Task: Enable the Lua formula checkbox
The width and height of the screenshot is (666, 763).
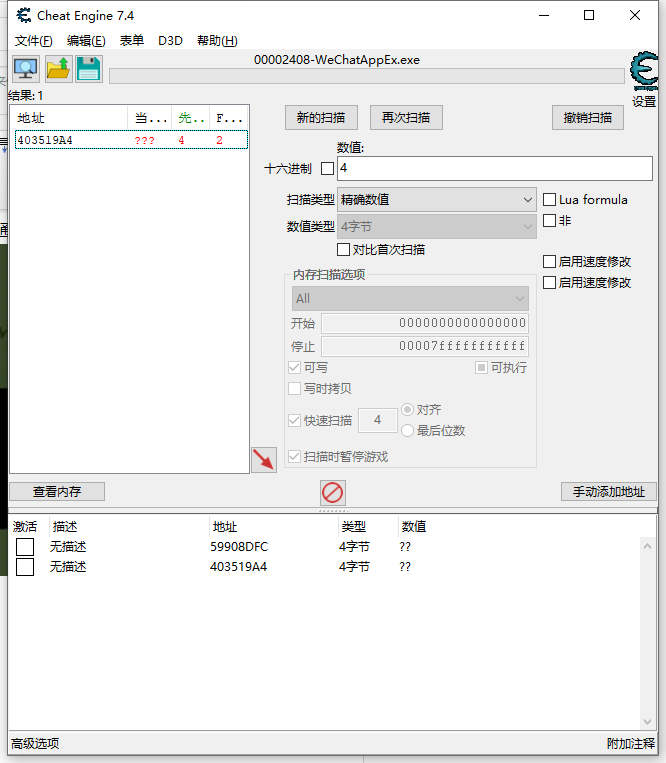Action: (549, 200)
